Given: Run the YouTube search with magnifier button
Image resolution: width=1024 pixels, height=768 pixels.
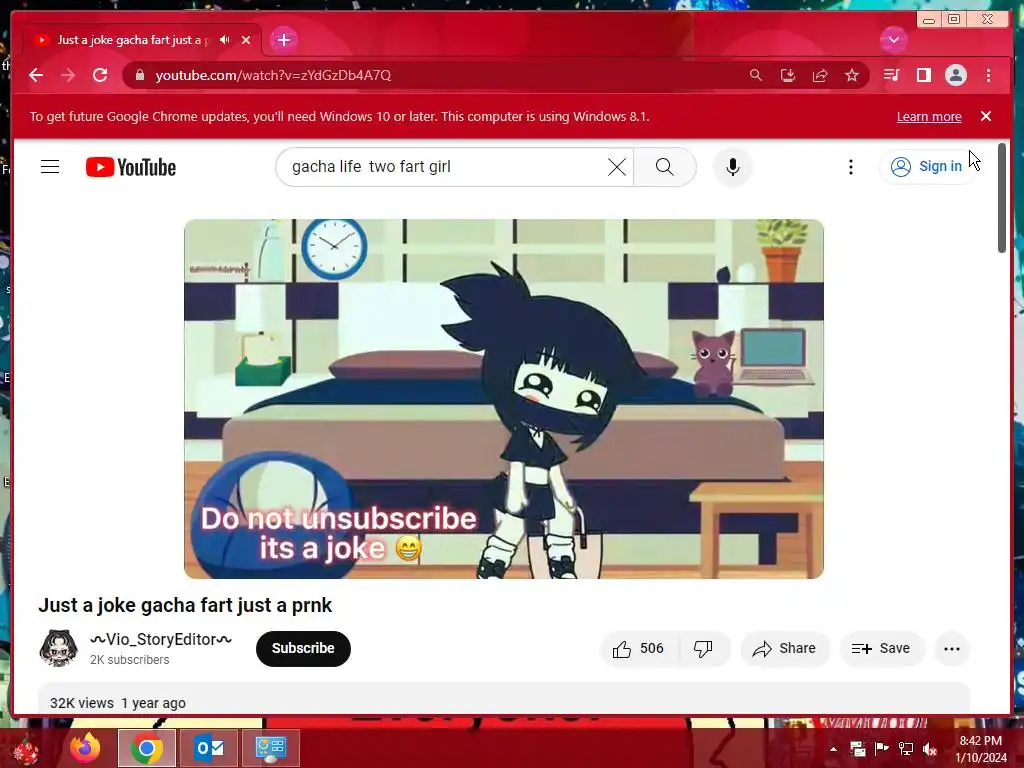Looking at the screenshot, I should pos(664,167).
